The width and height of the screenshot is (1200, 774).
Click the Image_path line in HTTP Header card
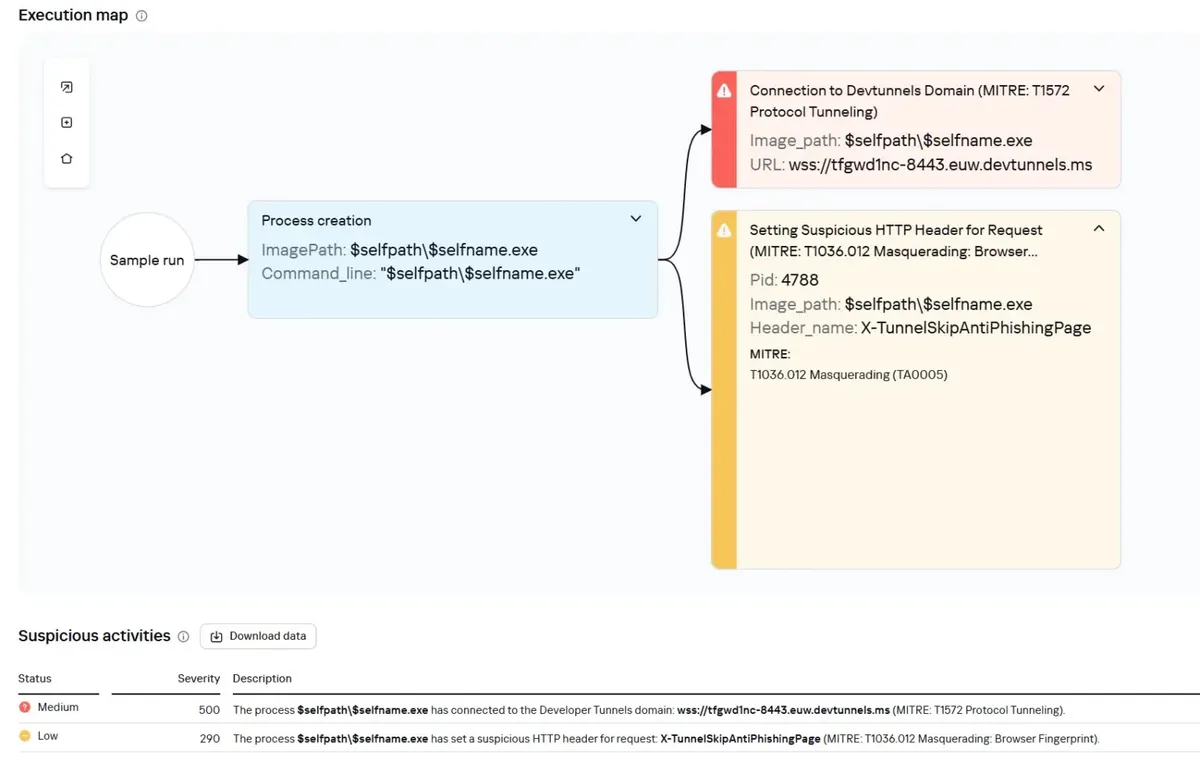[x=891, y=304]
